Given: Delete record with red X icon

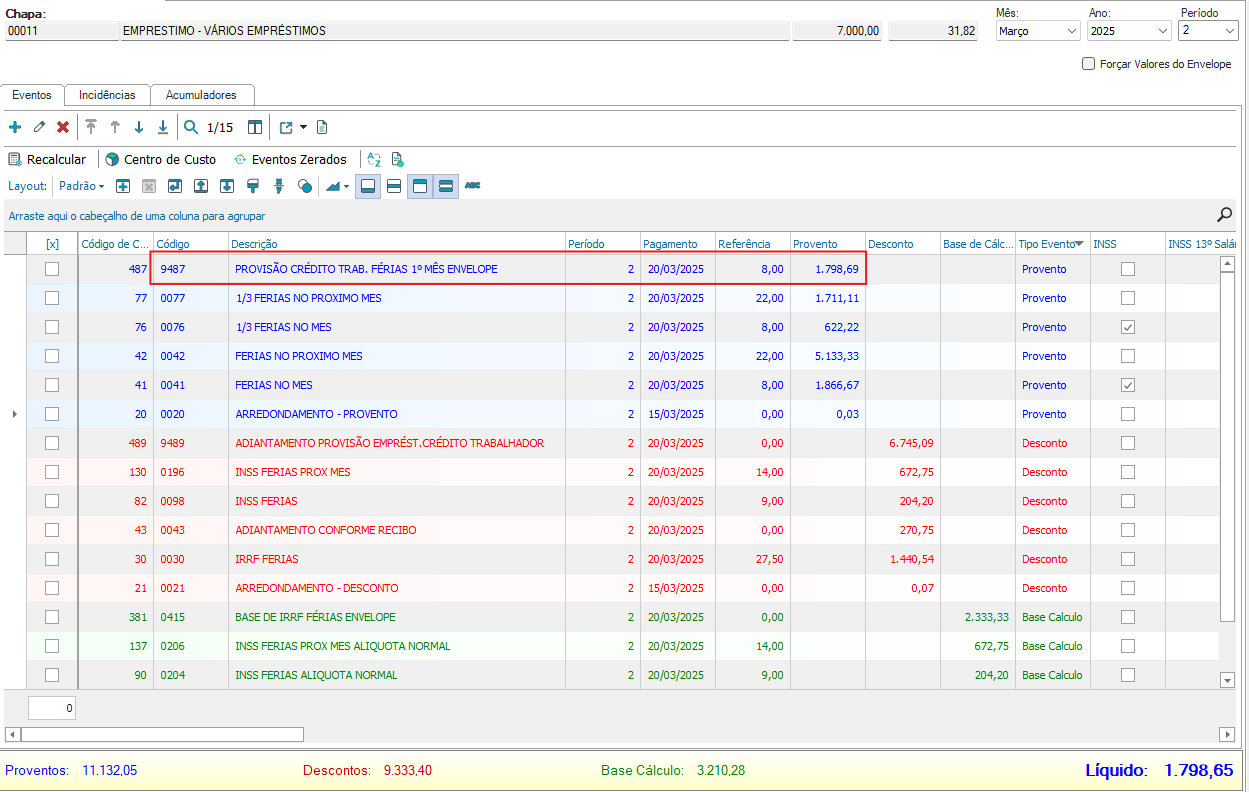Looking at the screenshot, I should [63, 127].
